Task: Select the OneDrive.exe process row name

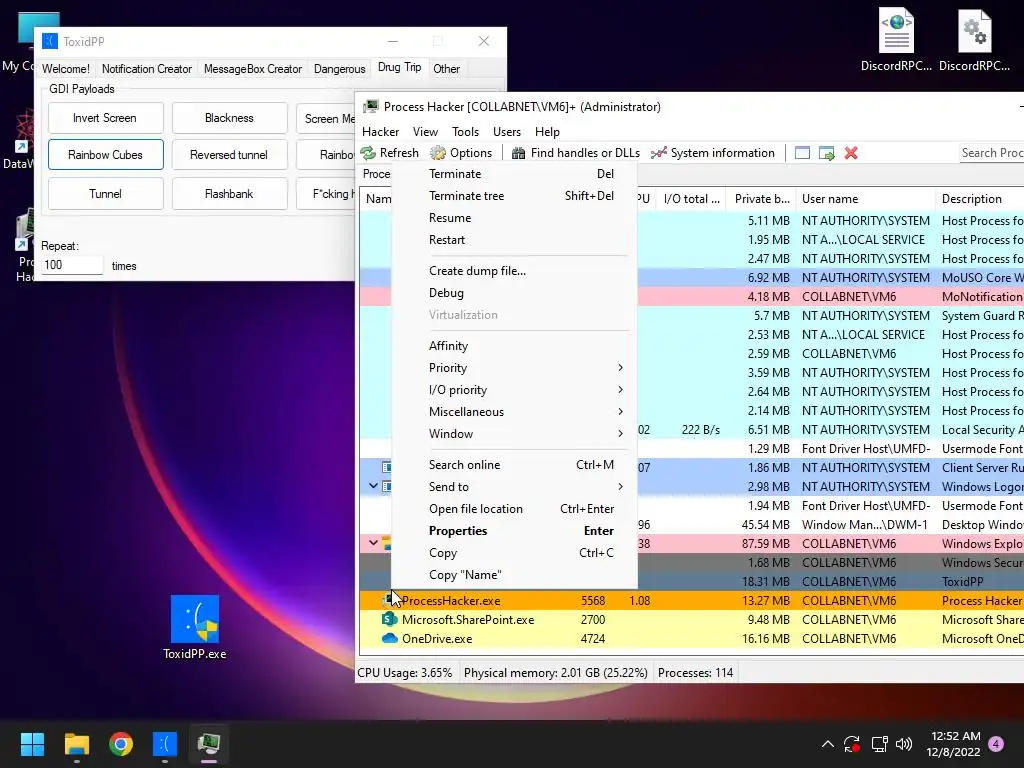Action: 437,639
